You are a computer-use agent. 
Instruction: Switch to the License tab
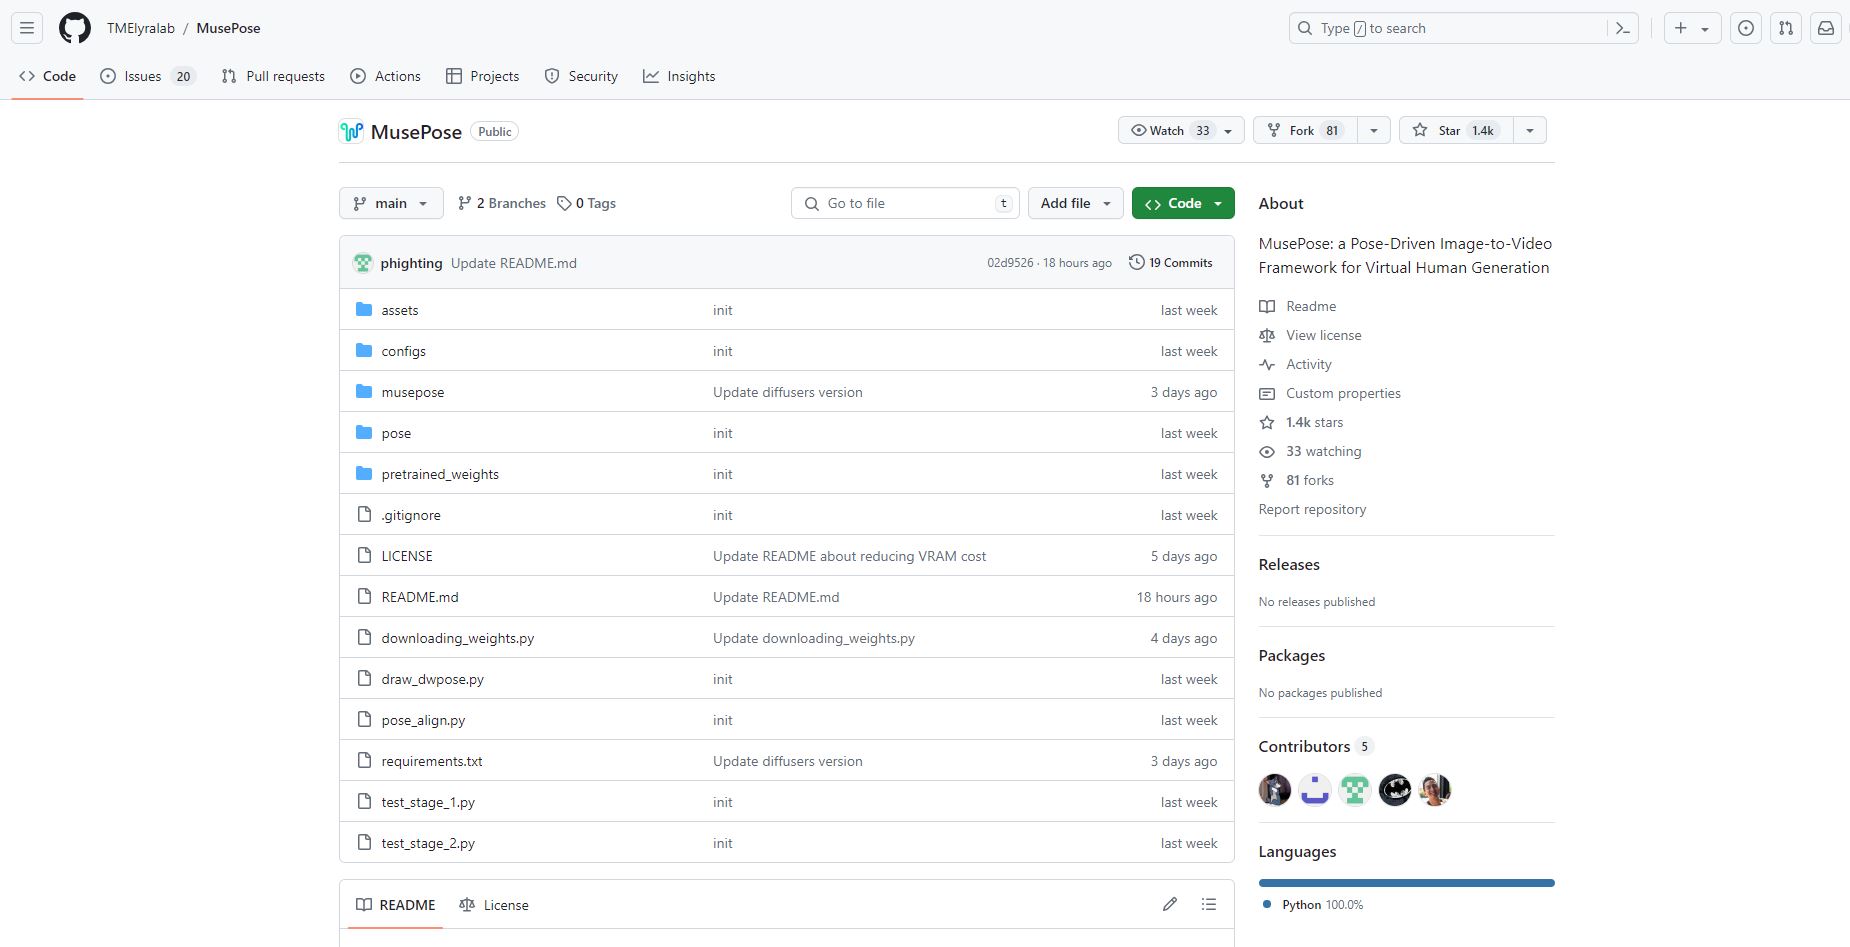pos(494,905)
